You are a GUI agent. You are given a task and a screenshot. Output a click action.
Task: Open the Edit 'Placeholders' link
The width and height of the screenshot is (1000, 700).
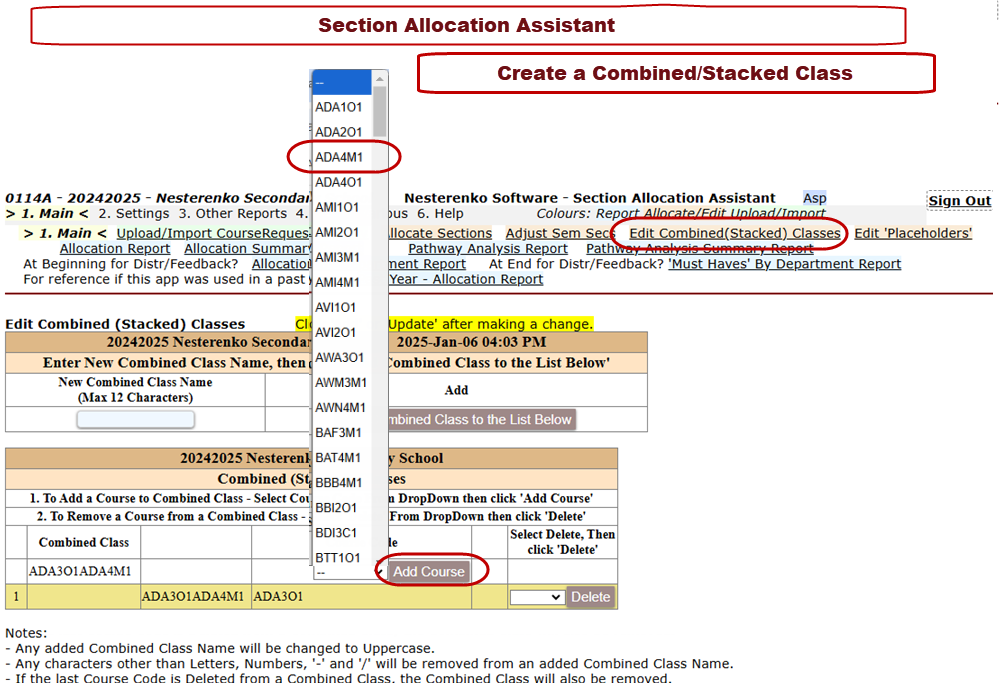[912, 233]
